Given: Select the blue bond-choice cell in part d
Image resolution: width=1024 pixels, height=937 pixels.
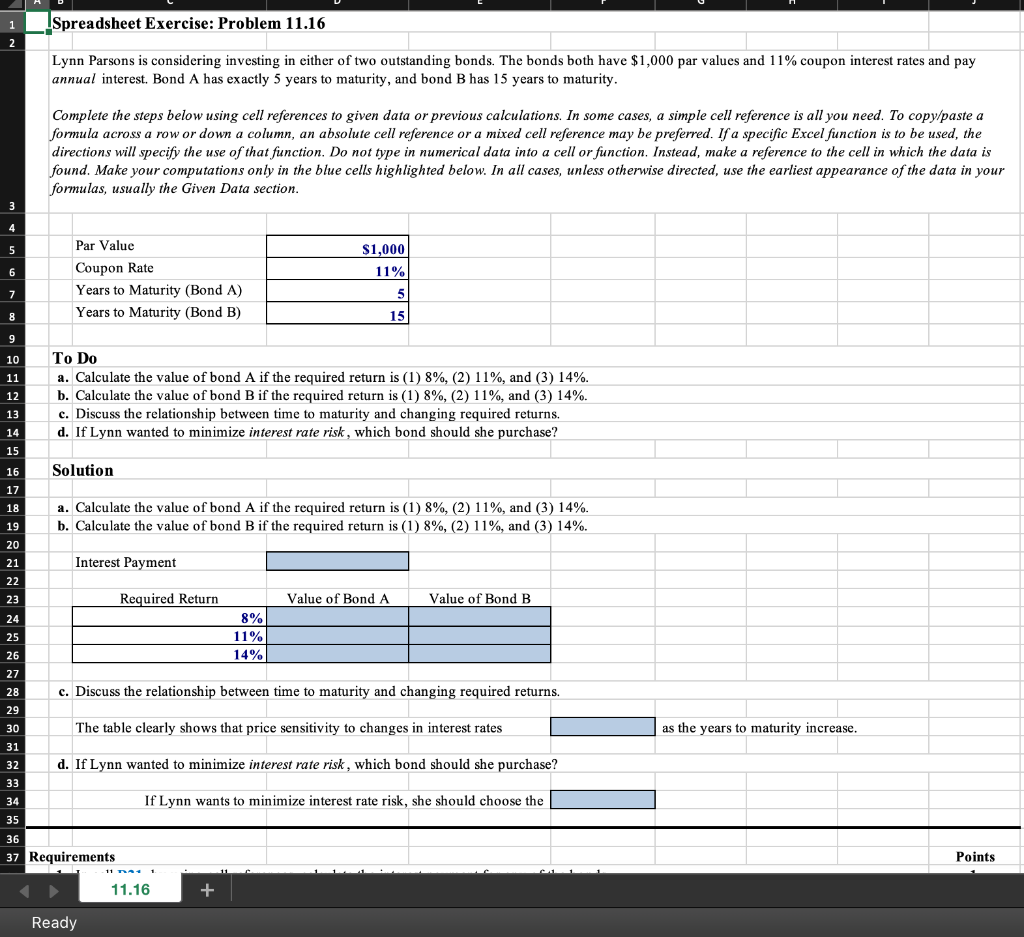Looking at the screenshot, I should pos(604,799).
